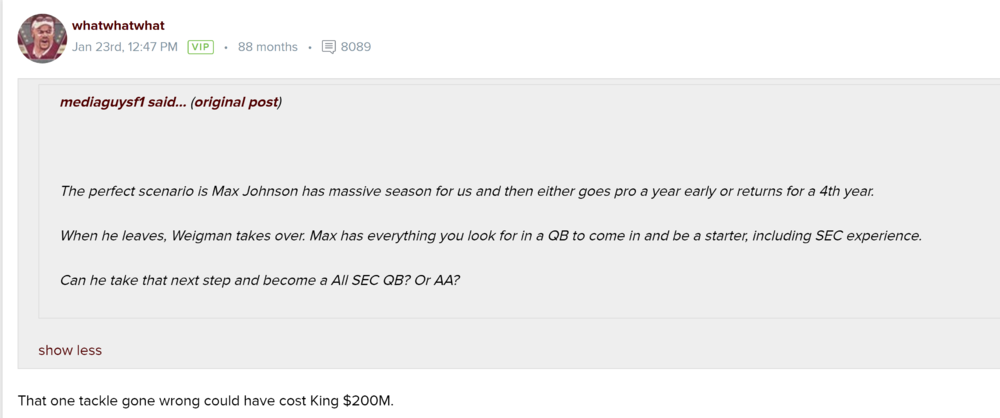The image size is (1000, 418).
Task: Click the reply text about one tackle
Action: [206, 401]
